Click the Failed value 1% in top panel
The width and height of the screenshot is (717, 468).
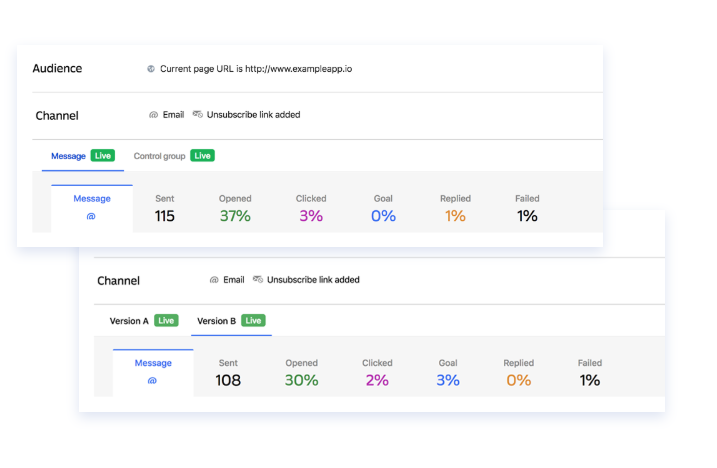pos(527,216)
